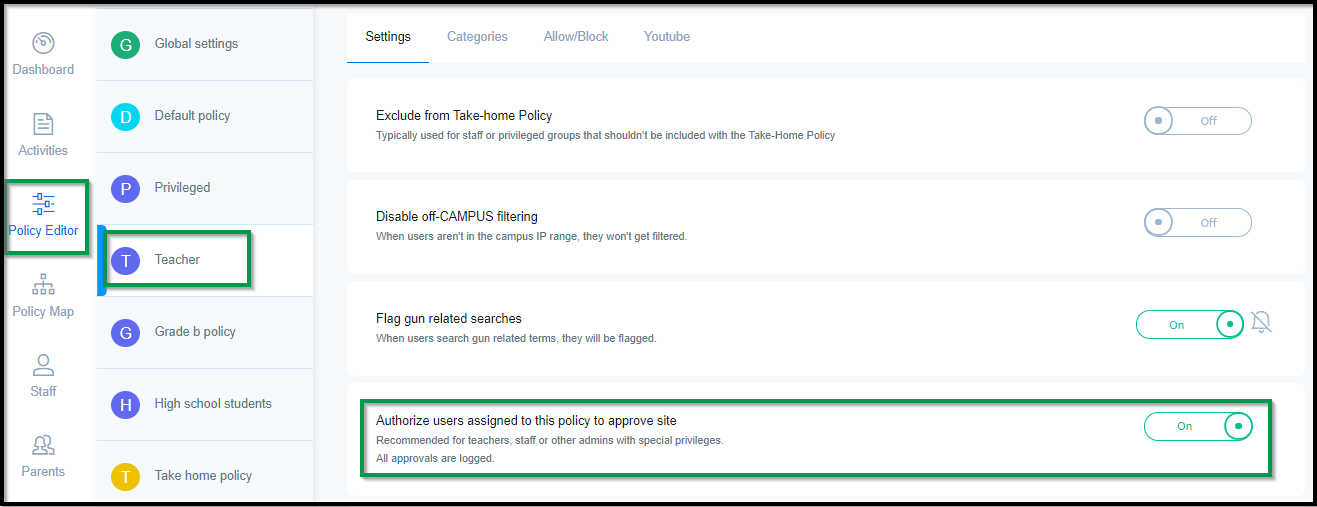
Task: Select the Privileged policy label
Action: coord(182,188)
